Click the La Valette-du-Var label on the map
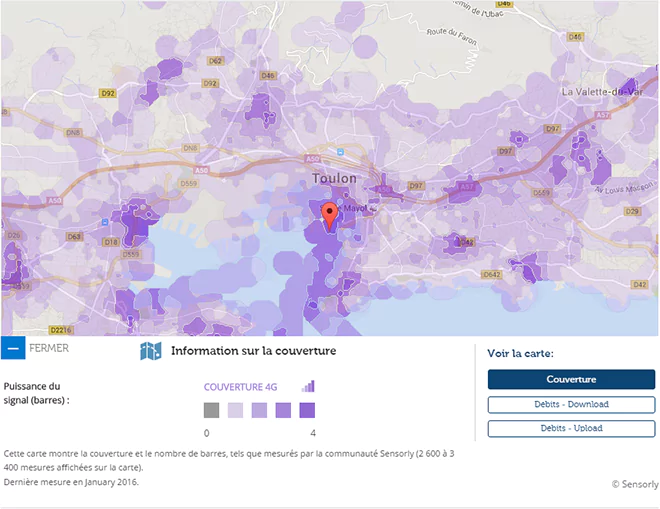The height and width of the screenshot is (509, 660). [602, 91]
